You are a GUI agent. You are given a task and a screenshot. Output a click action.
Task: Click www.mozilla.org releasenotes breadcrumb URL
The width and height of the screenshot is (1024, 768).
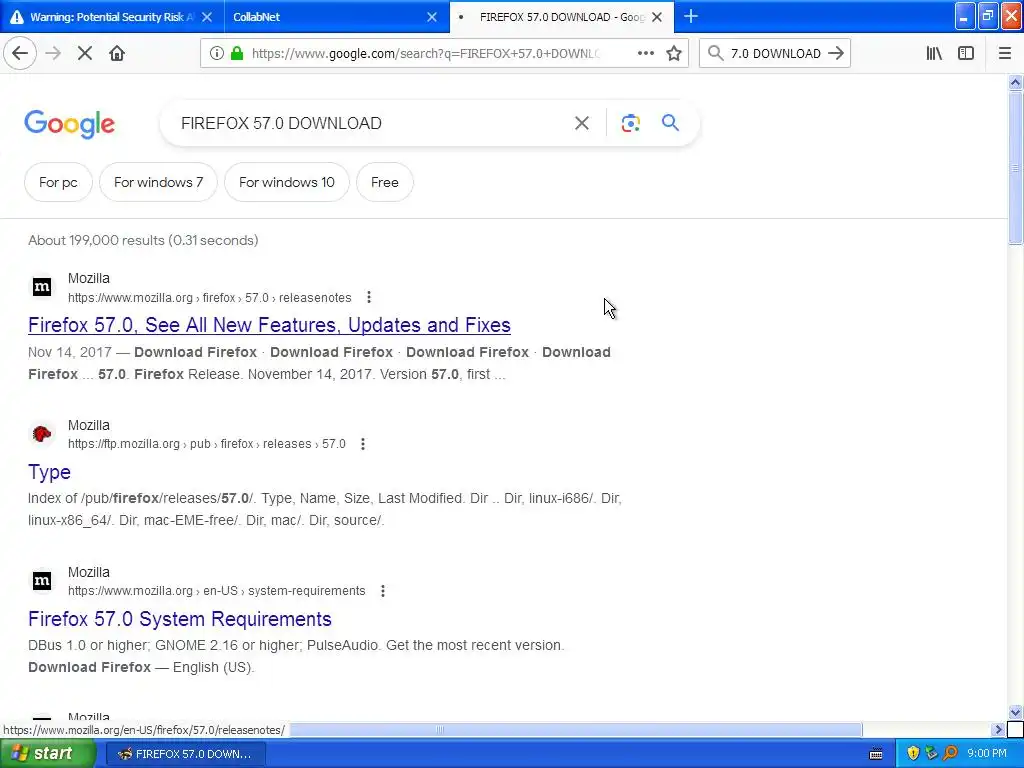point(210,298)
